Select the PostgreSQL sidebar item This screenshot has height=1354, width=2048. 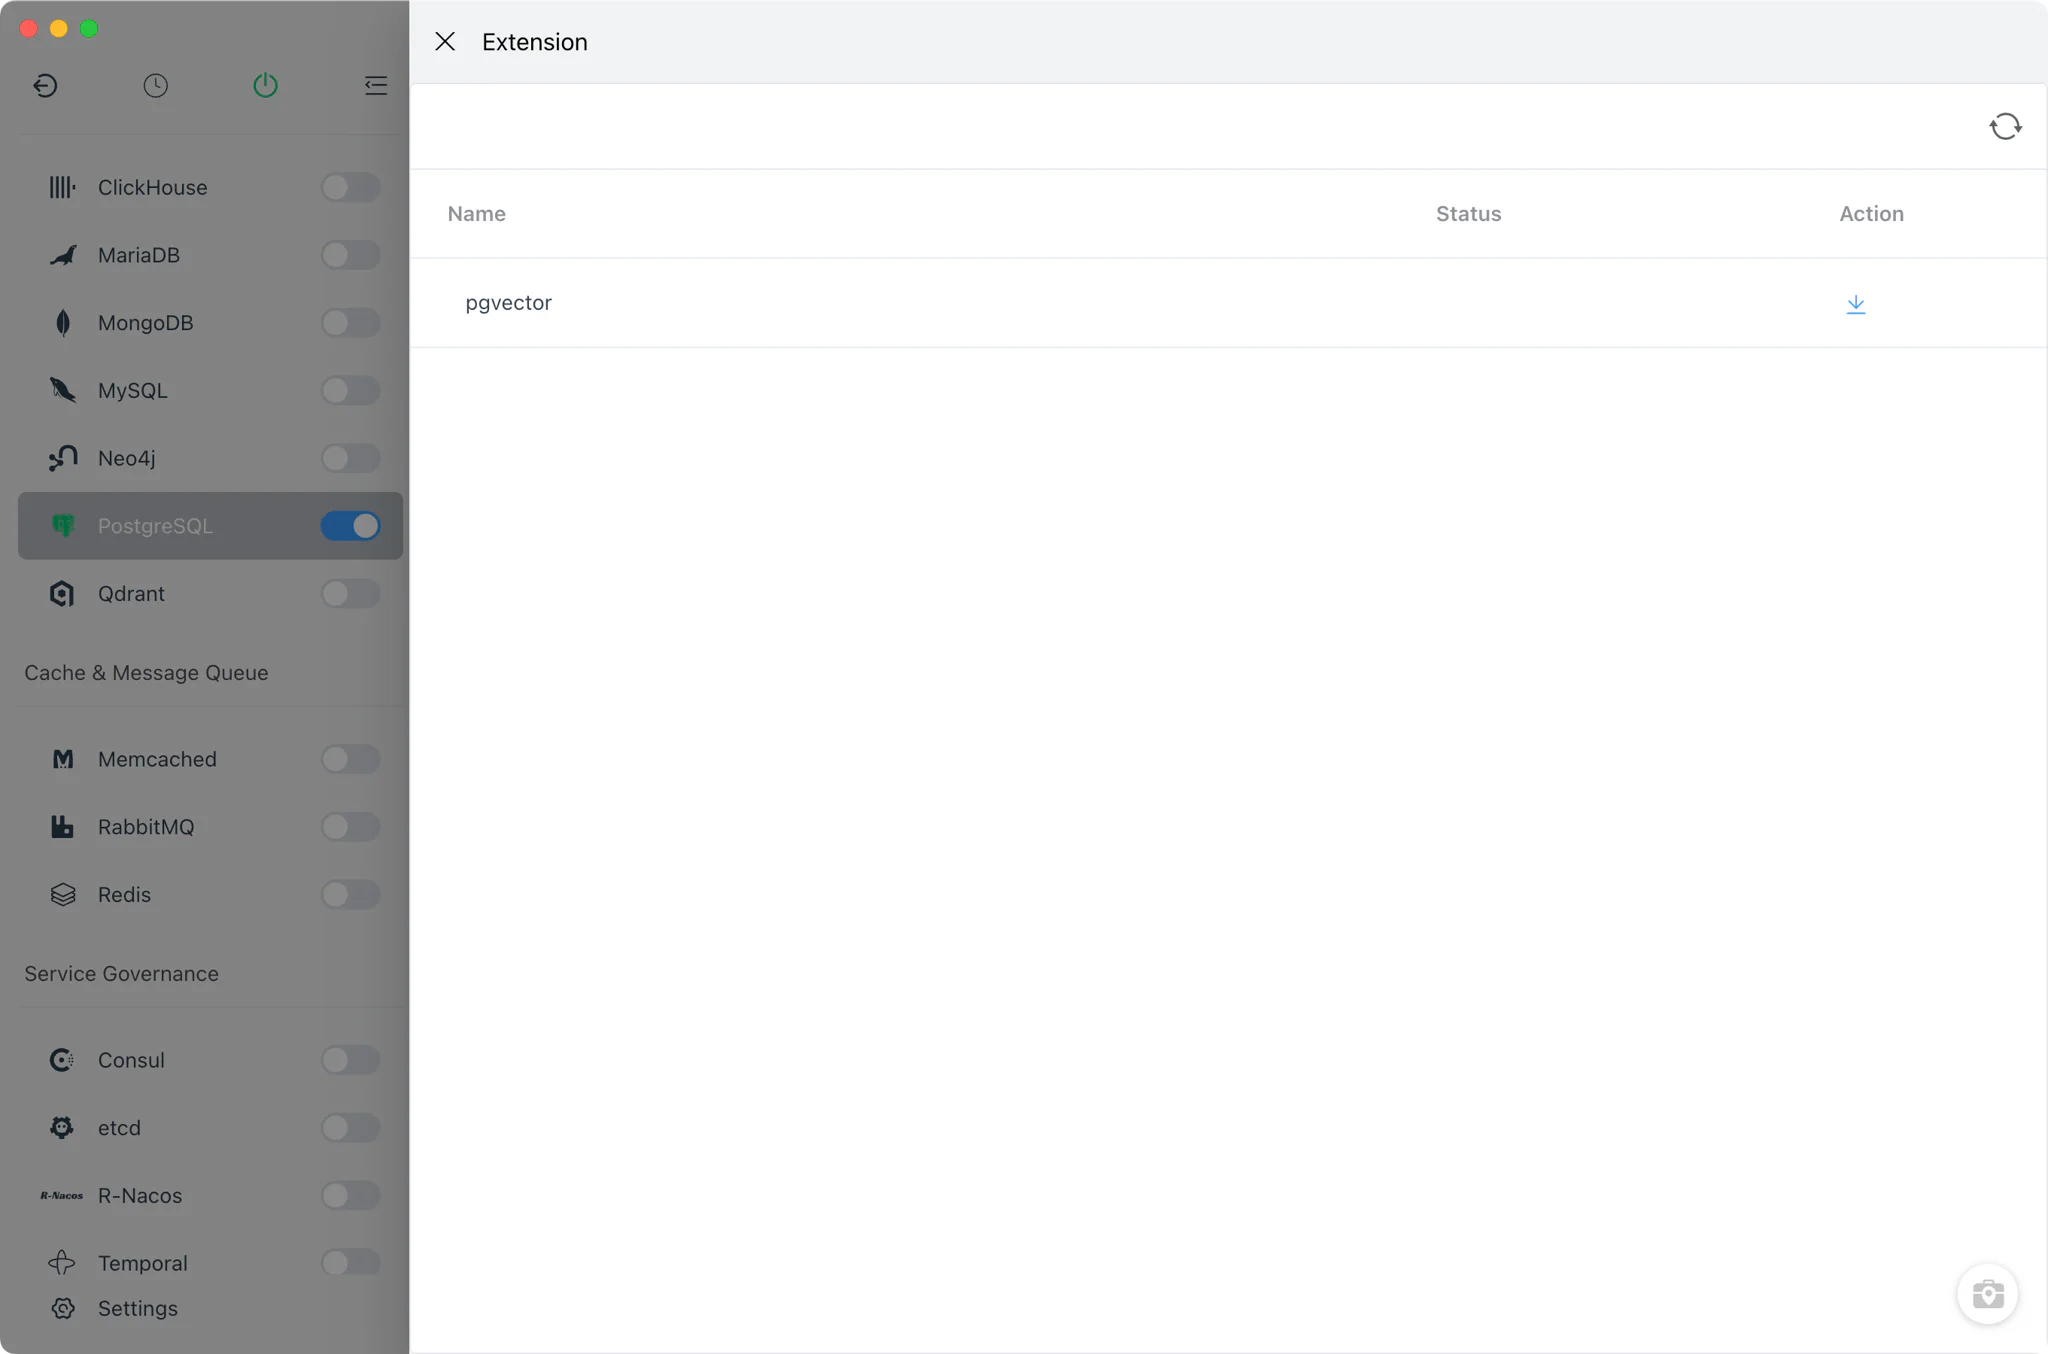pyautogui.click(x=210, y=526)
